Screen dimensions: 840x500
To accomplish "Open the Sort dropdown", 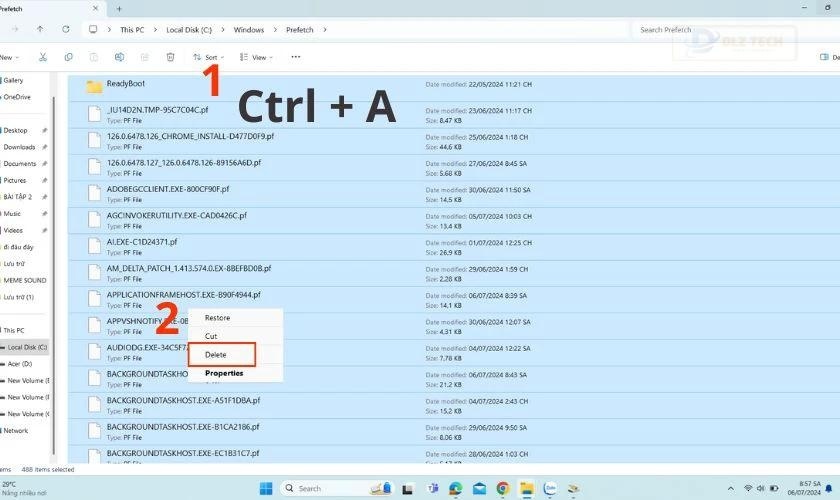I will click(x=206, y=58).
